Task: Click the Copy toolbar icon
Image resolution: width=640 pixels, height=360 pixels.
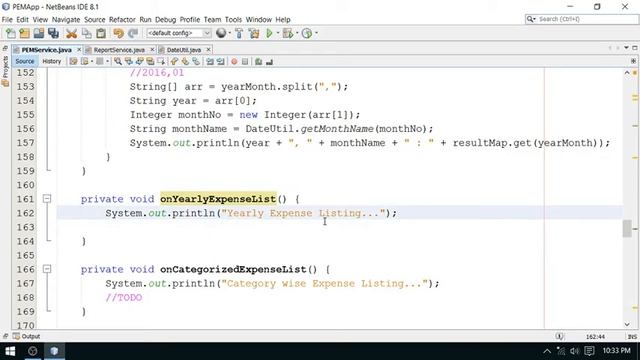Action: coord(87,33)
